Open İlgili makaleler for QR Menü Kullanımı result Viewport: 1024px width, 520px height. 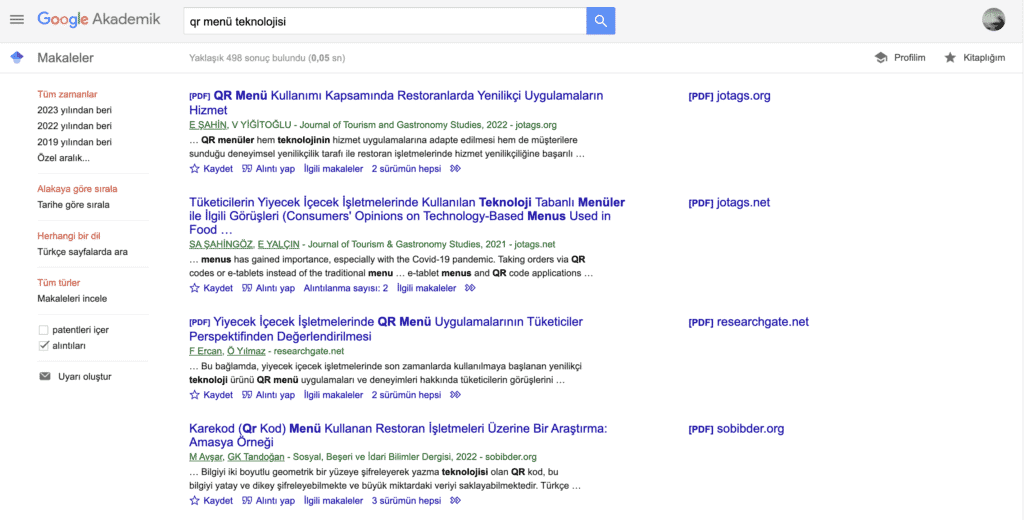(333, 169)
